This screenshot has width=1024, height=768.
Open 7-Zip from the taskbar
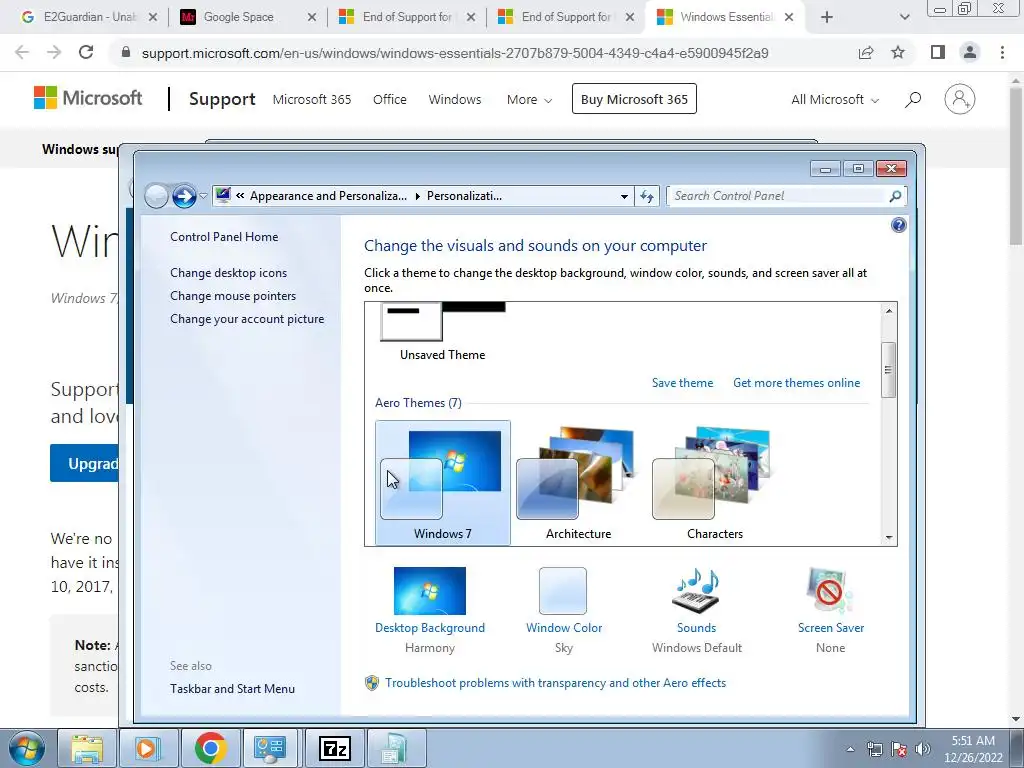[334, 748]
